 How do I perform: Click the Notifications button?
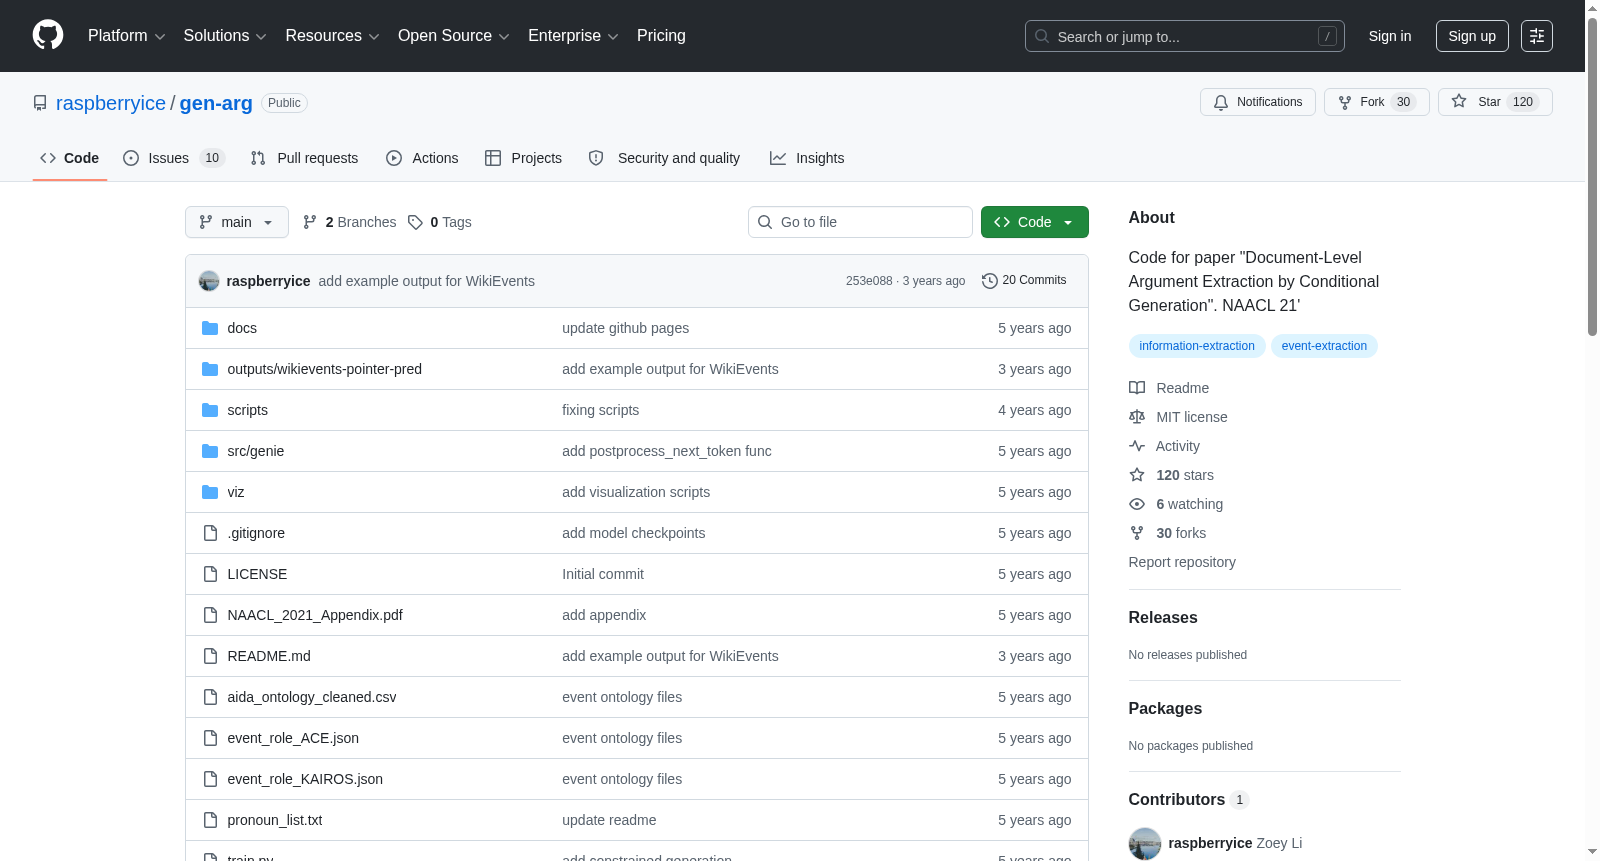[x=1258, y=102]
